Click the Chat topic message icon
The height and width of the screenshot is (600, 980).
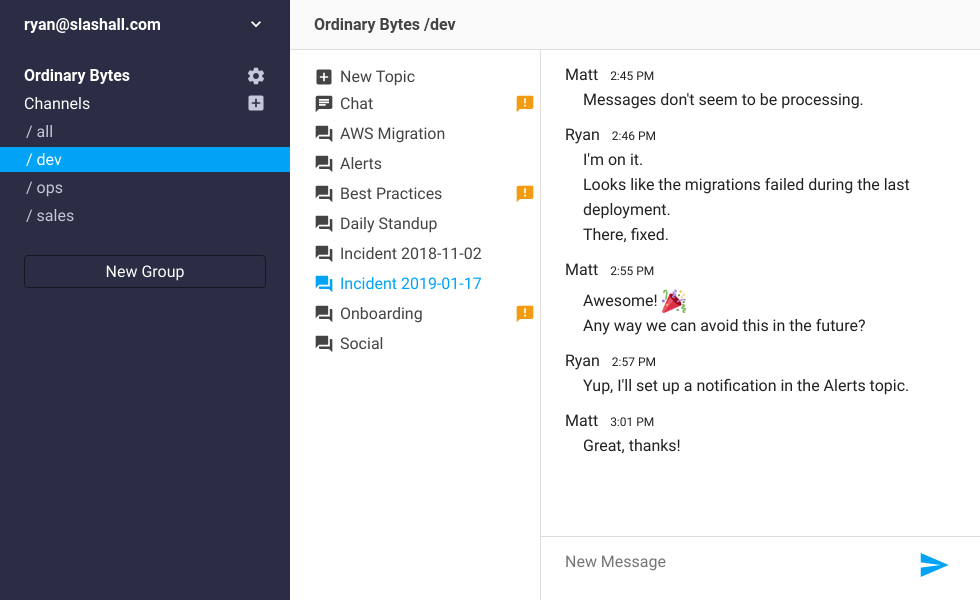324,104
